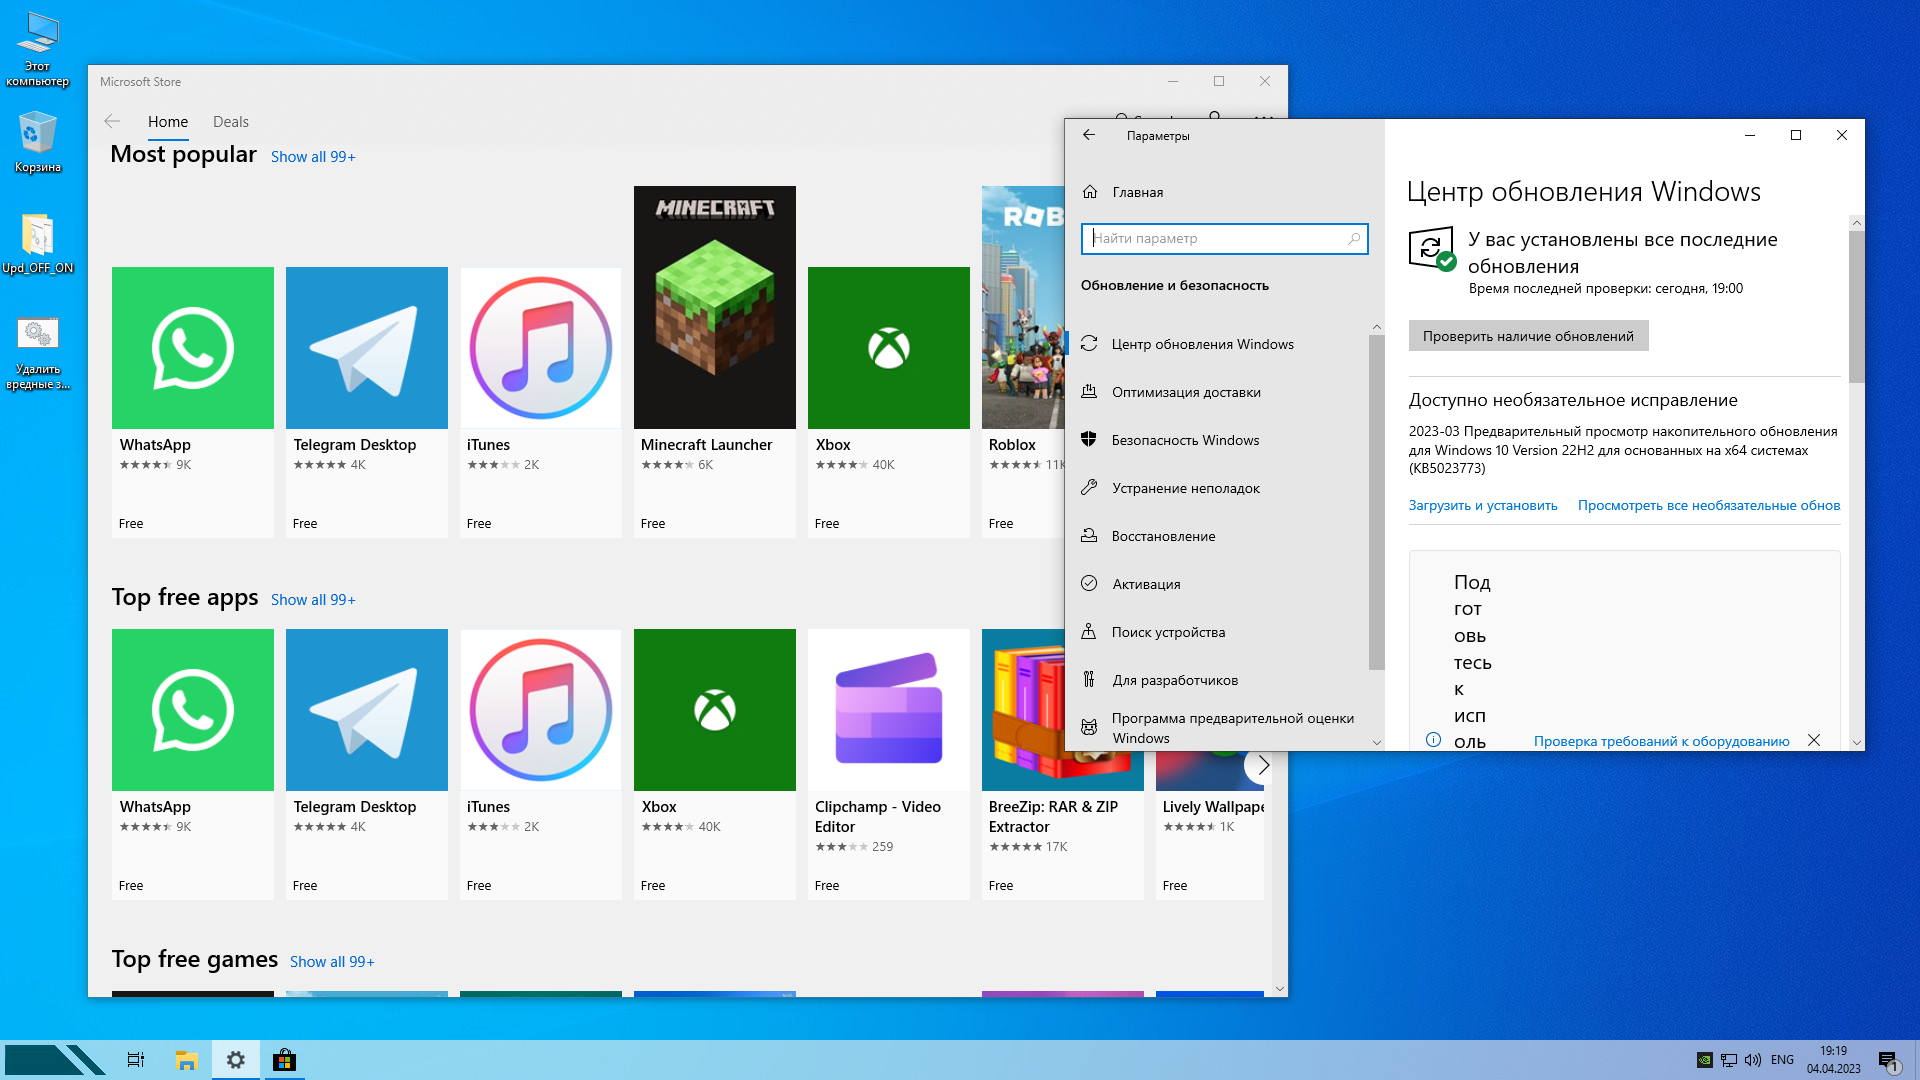This screenshot has width=1920, height=1080.
Task: Click Show all 99+ beside Top free games
Action: point(332,962)
